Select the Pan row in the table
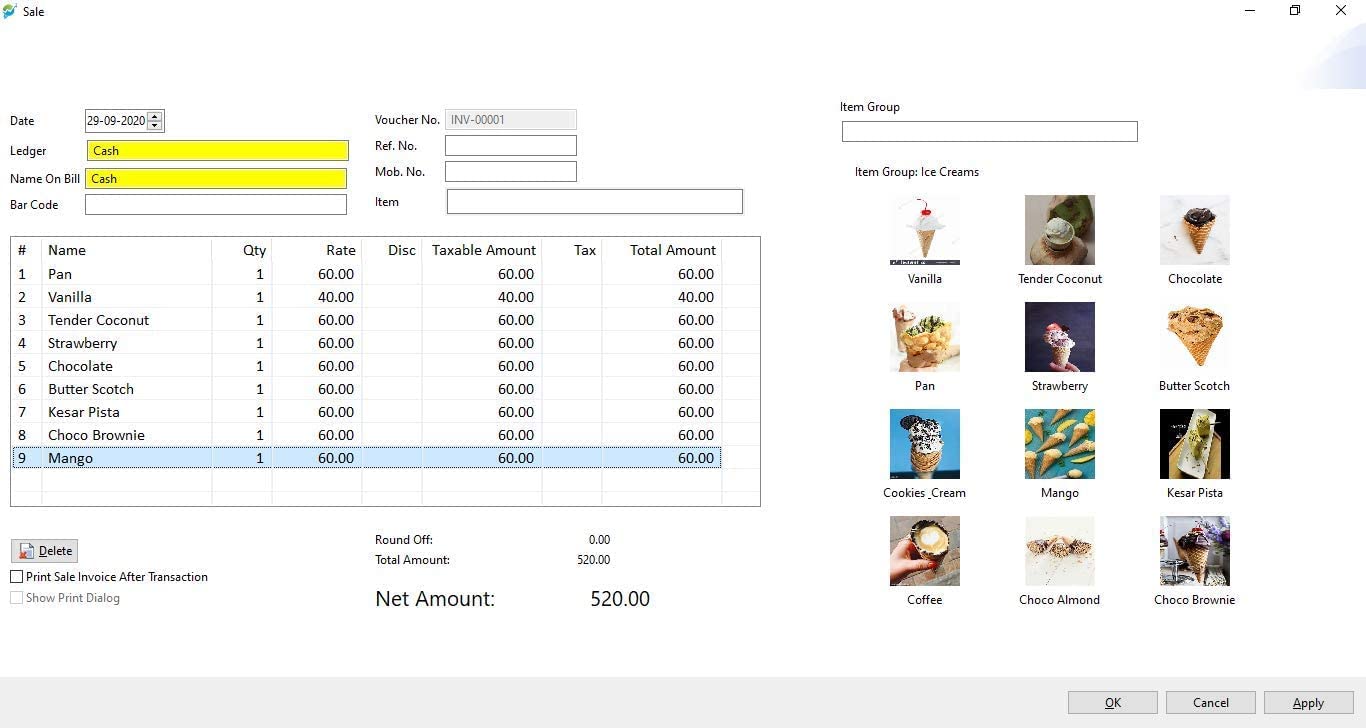 pyautogui.click(x=366, y=274)
